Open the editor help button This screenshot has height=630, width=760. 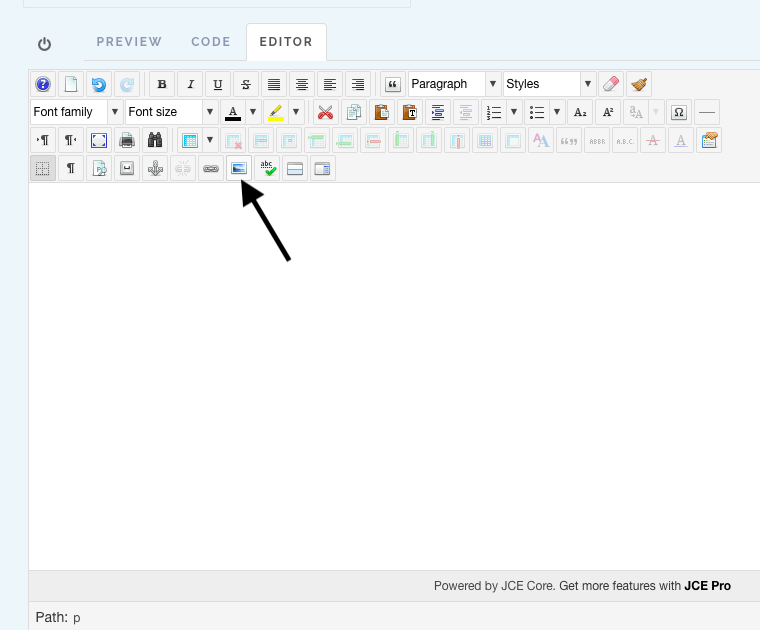click(x=43, y=84)
